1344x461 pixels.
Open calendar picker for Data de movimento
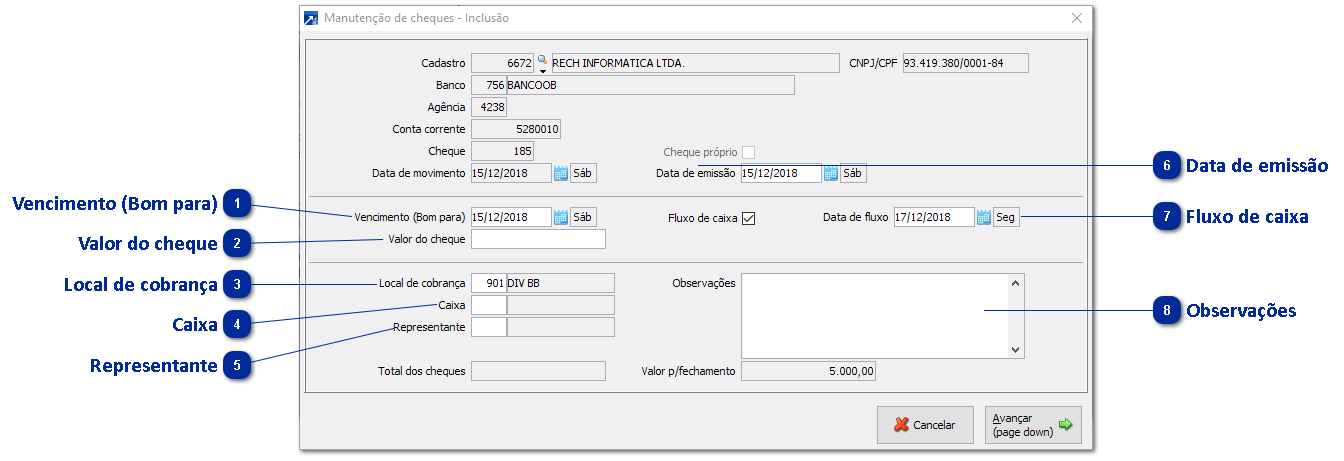point(560,173)
